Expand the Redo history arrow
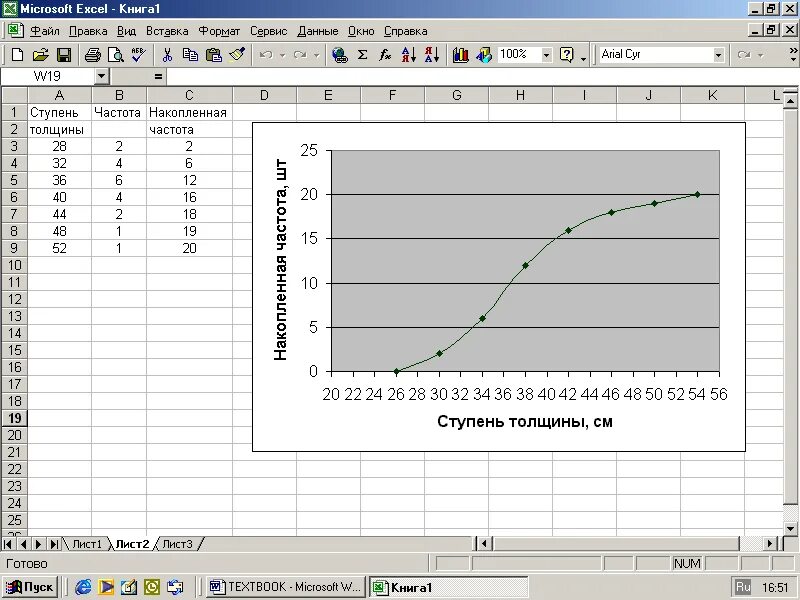This screenshot has height=600, width=800. [x=316, y=55]
